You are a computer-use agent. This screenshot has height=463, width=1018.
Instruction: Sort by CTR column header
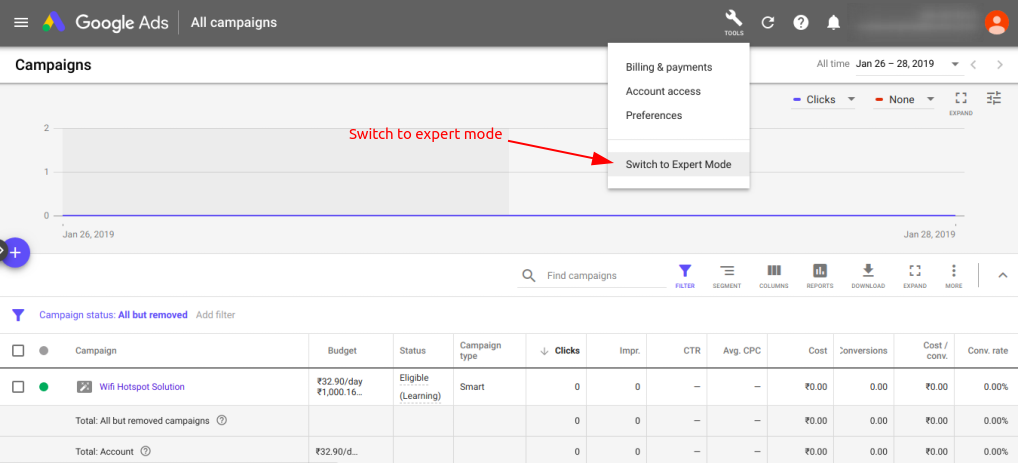[x=692, y=351]
